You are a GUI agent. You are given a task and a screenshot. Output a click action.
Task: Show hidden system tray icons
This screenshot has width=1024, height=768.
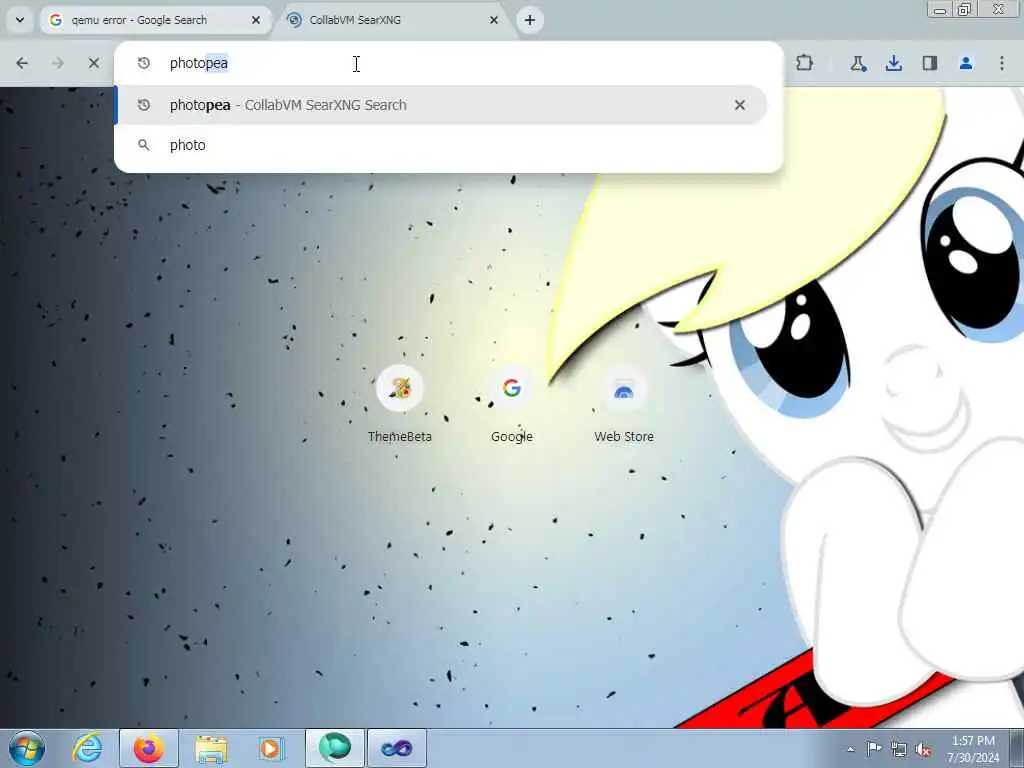850,750
